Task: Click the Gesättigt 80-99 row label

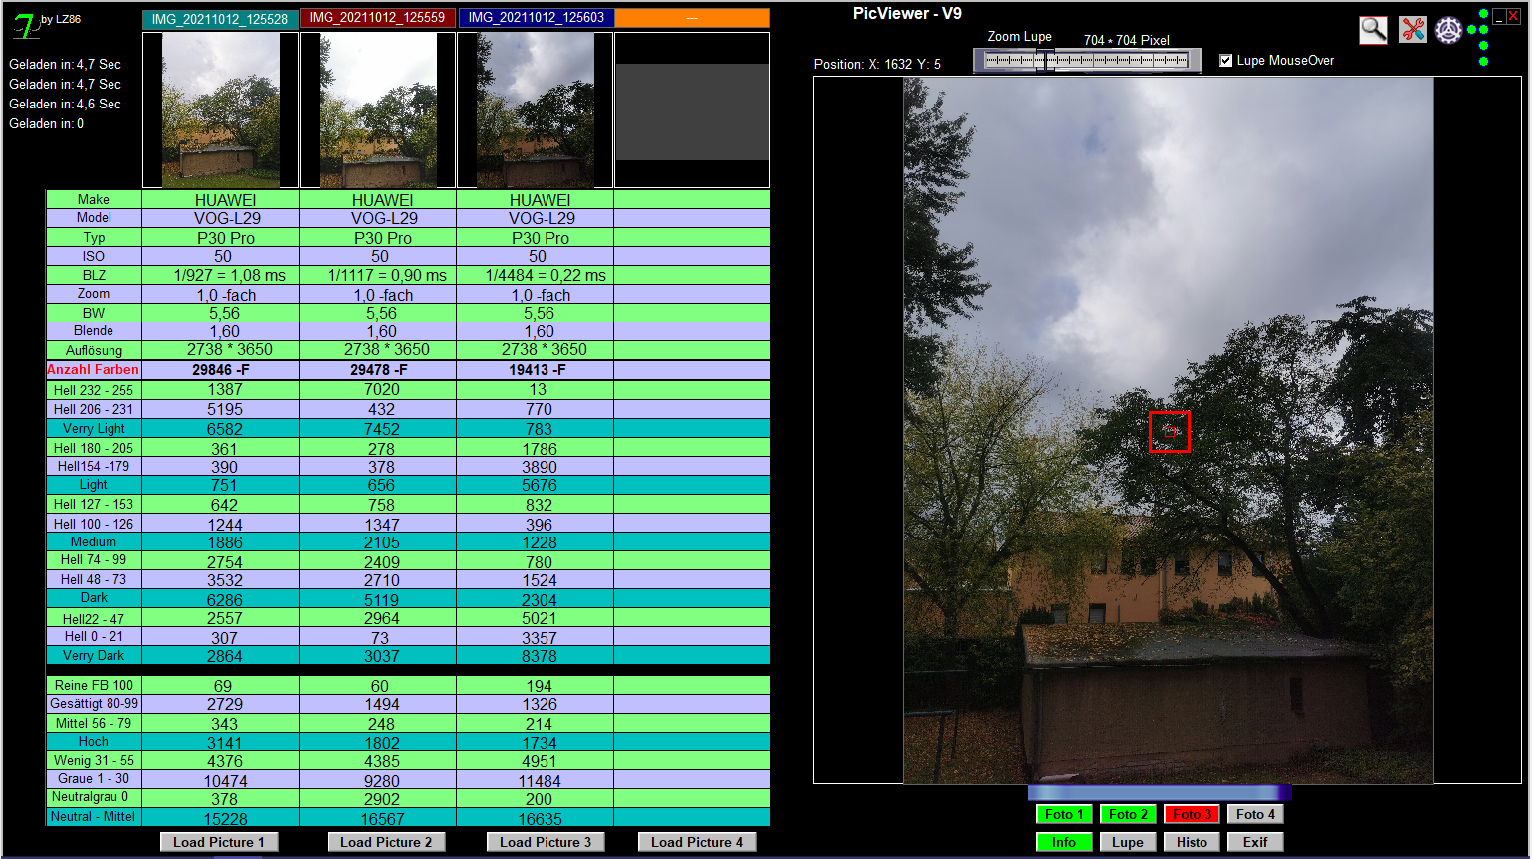Action: (x=94, y=703)
